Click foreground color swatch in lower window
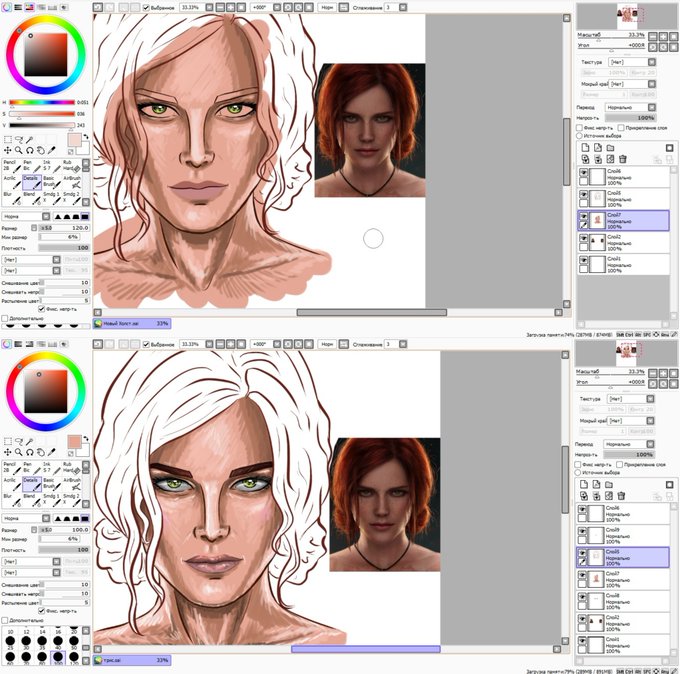 (74, 442)
